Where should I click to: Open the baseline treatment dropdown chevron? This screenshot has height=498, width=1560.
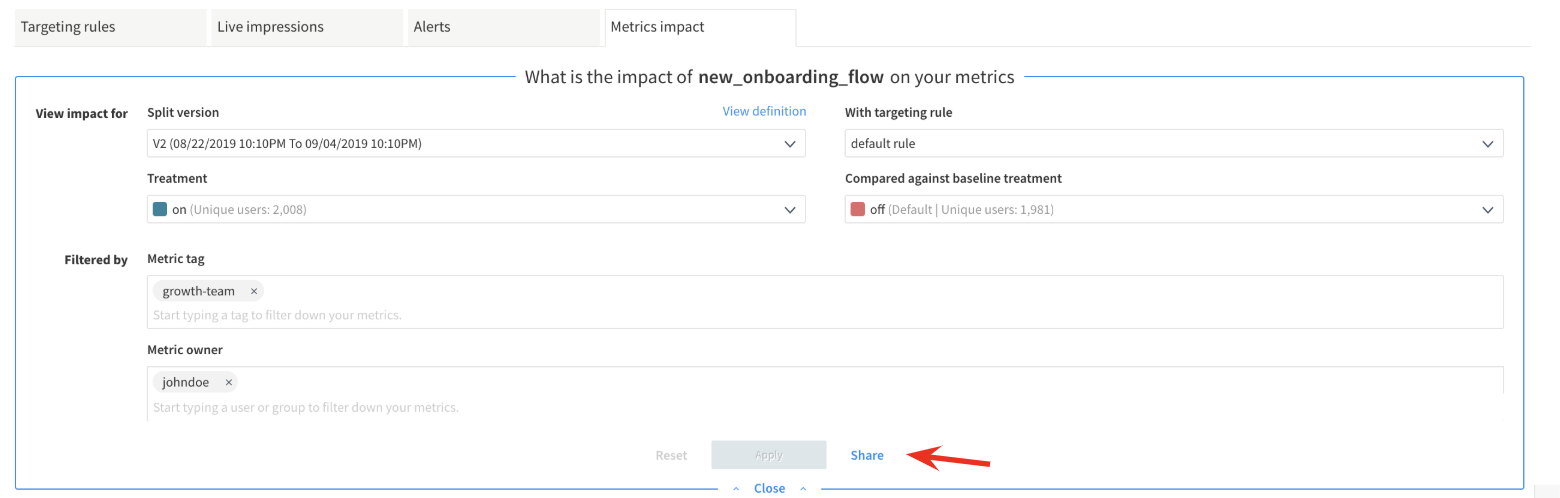[1488, 210]
